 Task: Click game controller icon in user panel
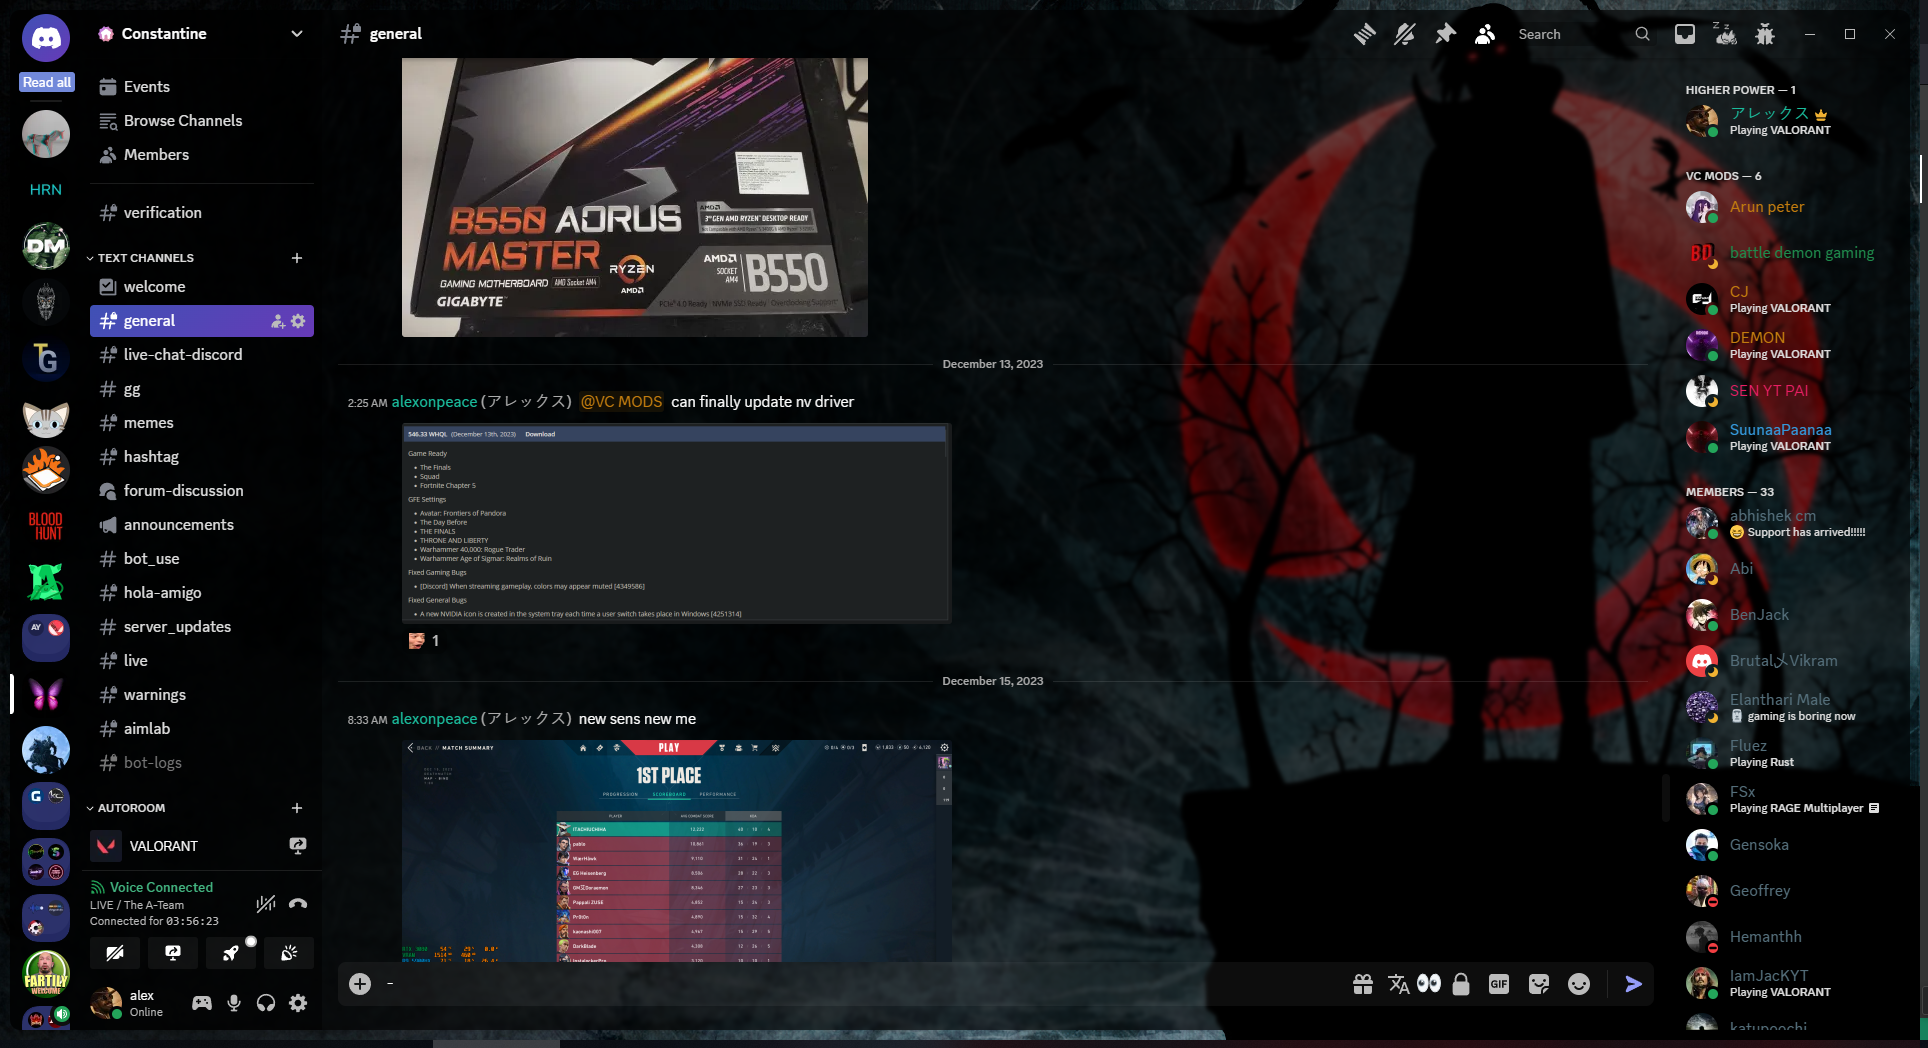(202, 1003)
